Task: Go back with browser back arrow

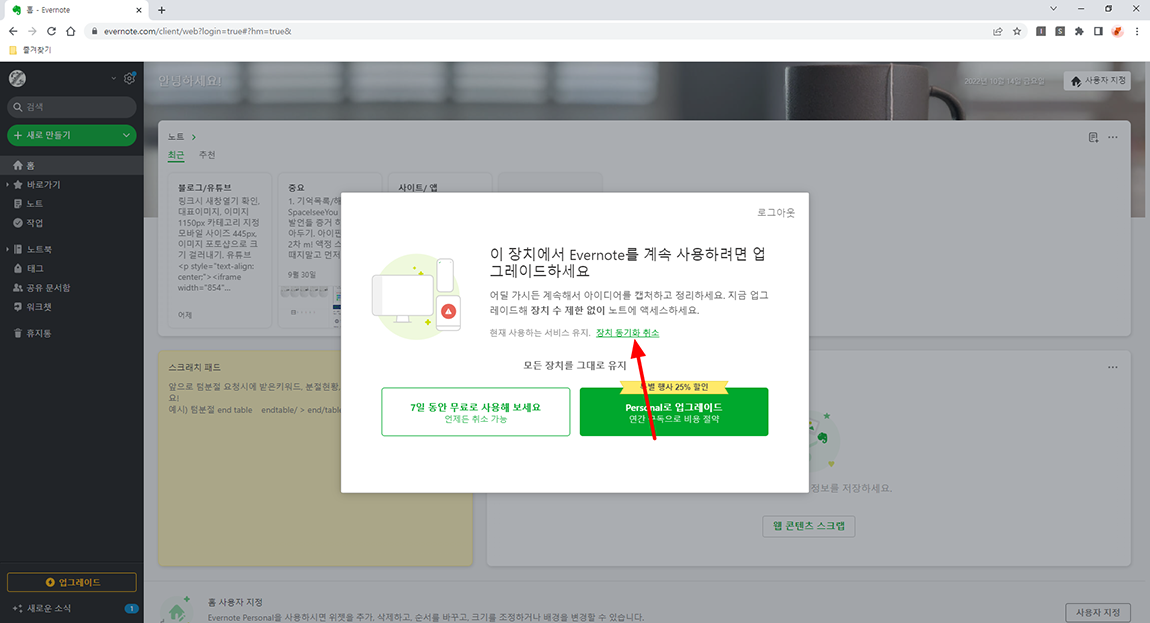Action: tap(13, 32)
